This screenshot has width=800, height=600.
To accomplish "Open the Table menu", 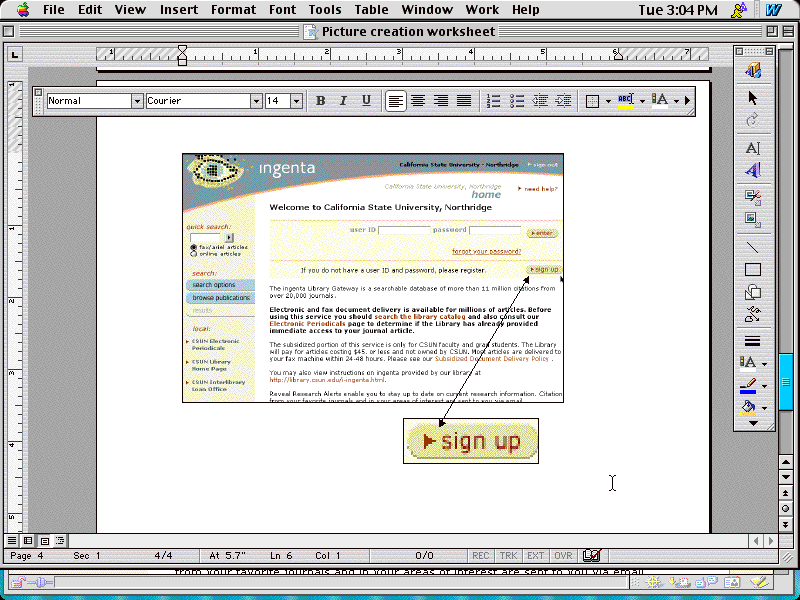I will click(371, 10).
